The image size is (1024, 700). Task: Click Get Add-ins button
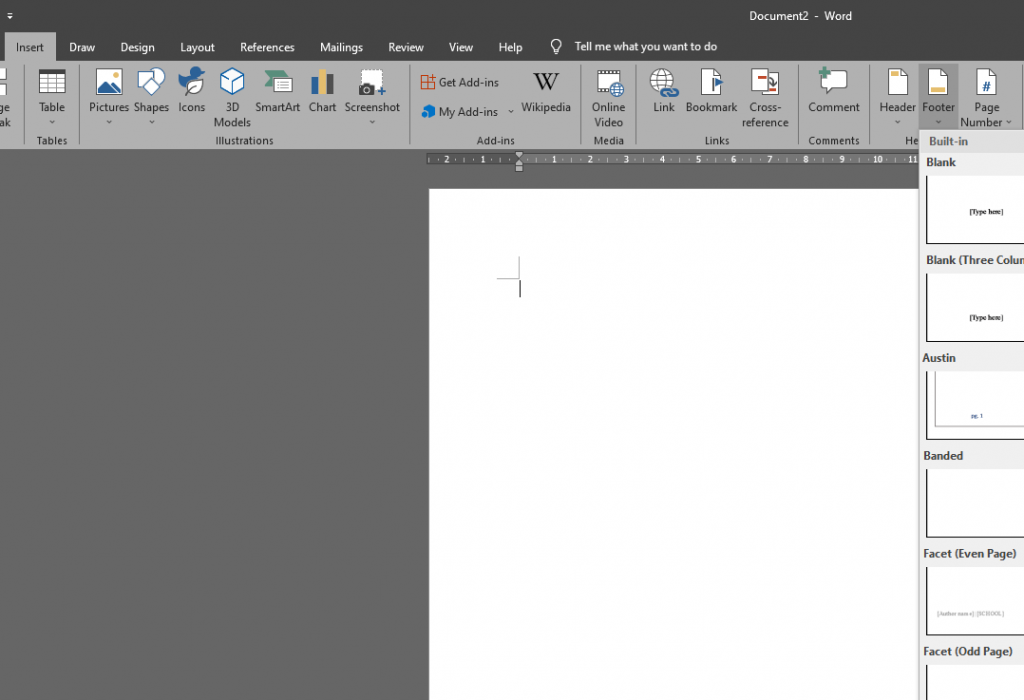point(460,82)
